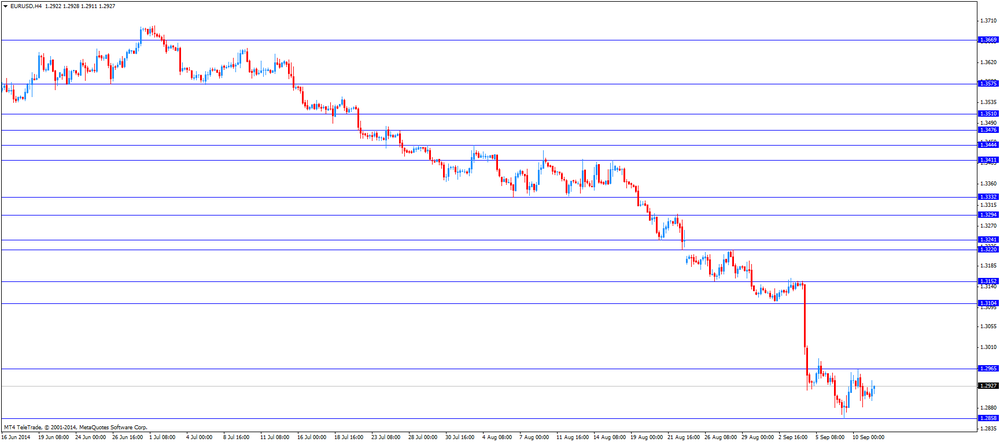
Task: Select the blue 1.3411 level label
Action: [988, 159]
